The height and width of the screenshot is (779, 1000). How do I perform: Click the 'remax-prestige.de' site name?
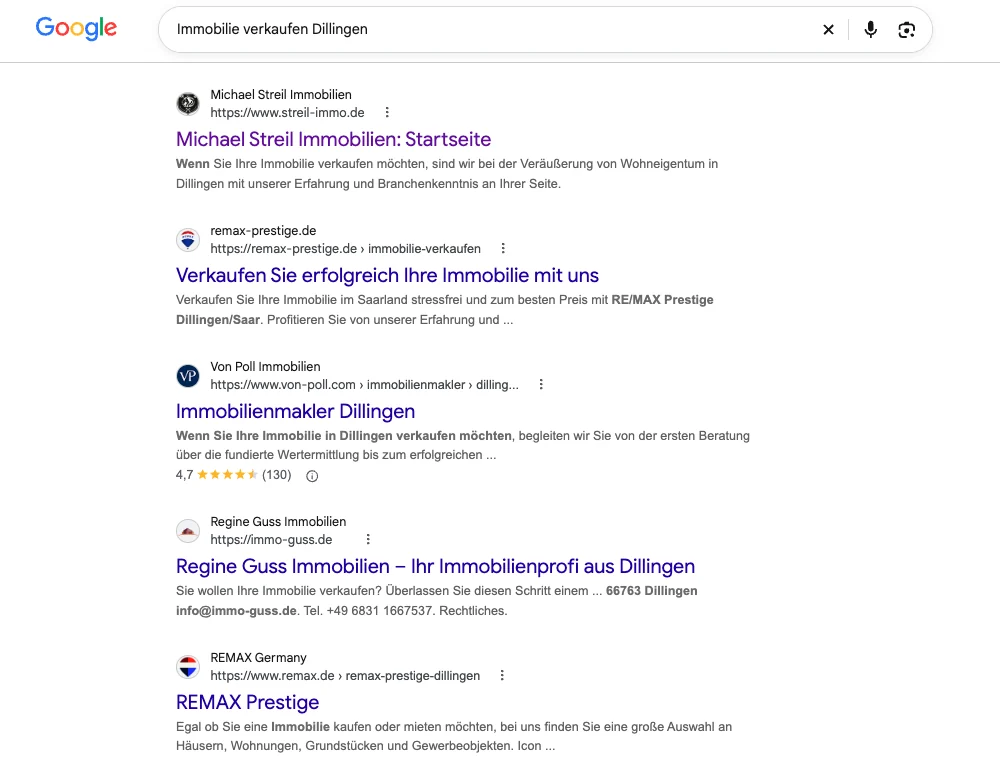[263, 230]
